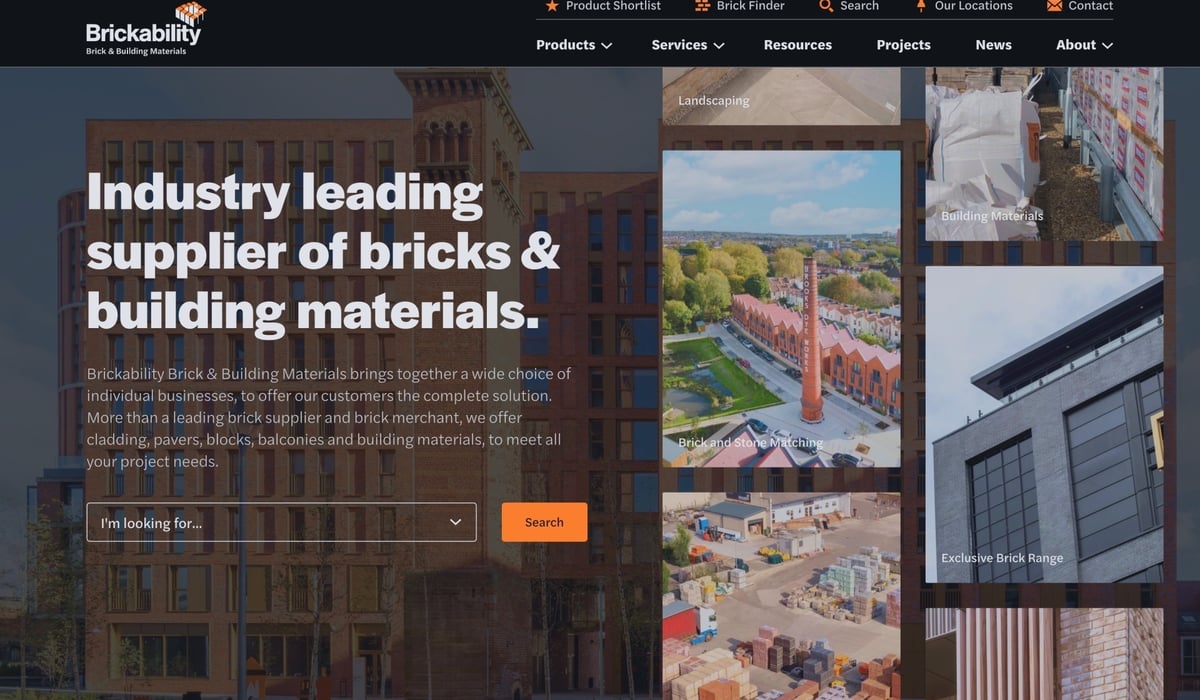Click the envelope icon beside Contact
Screen dimensions: 1200x700
click(x=1054, y=6)
